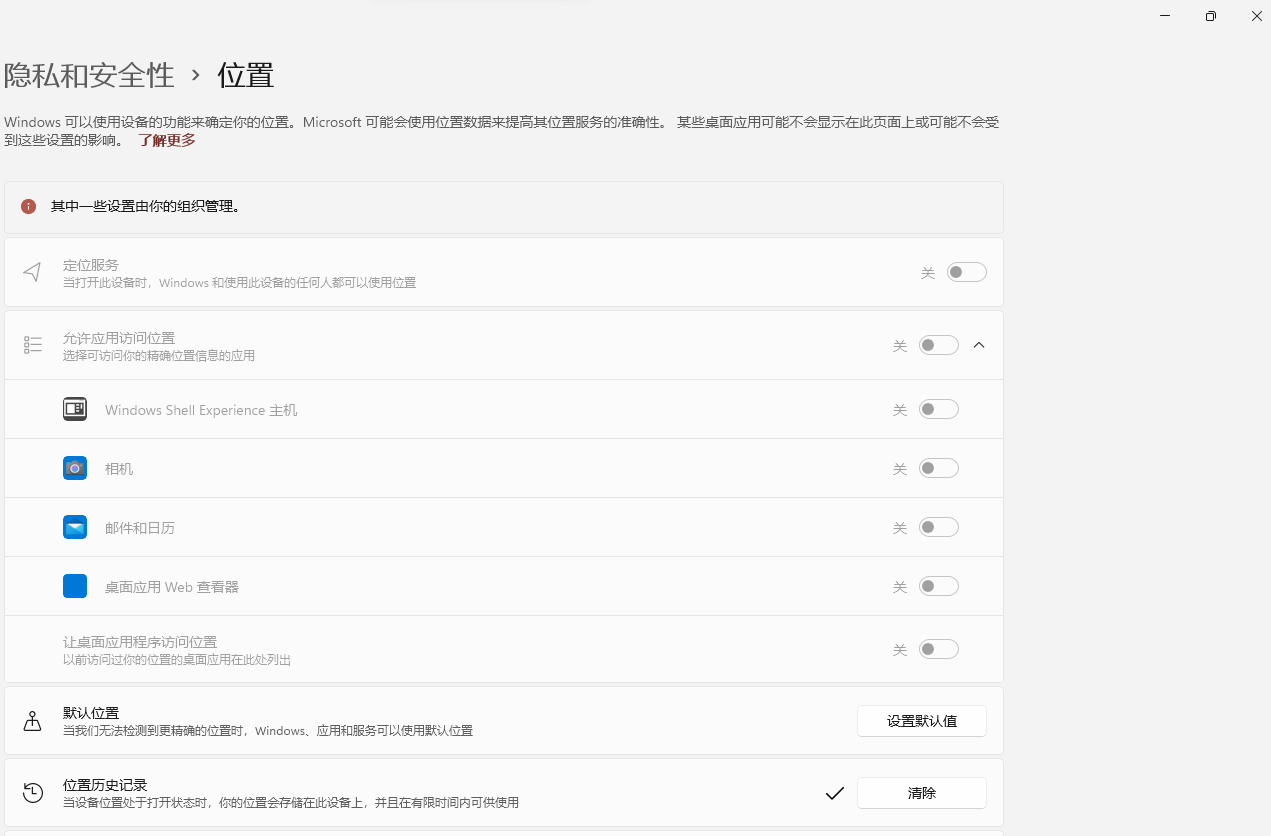Minimize the Settings window
The image size is (1271, 836).
click(1165, 16)
